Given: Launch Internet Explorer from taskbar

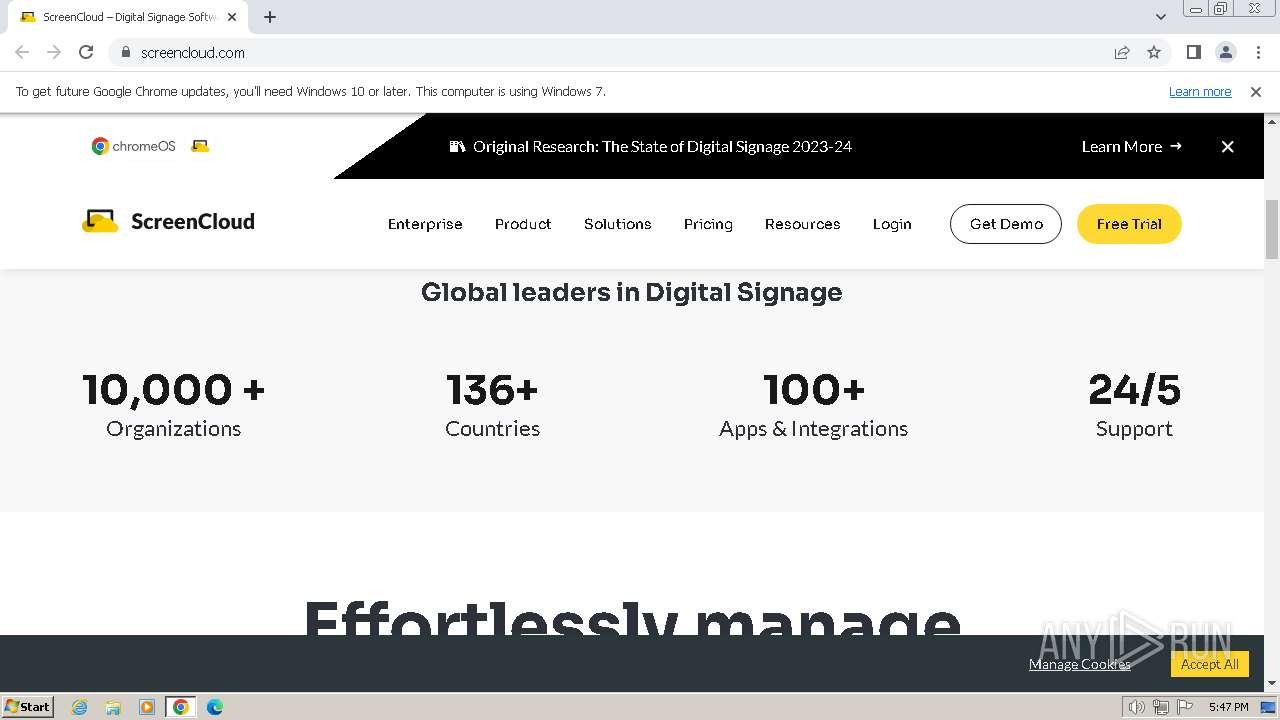Looking at the screenshot, I should point(80,707).
